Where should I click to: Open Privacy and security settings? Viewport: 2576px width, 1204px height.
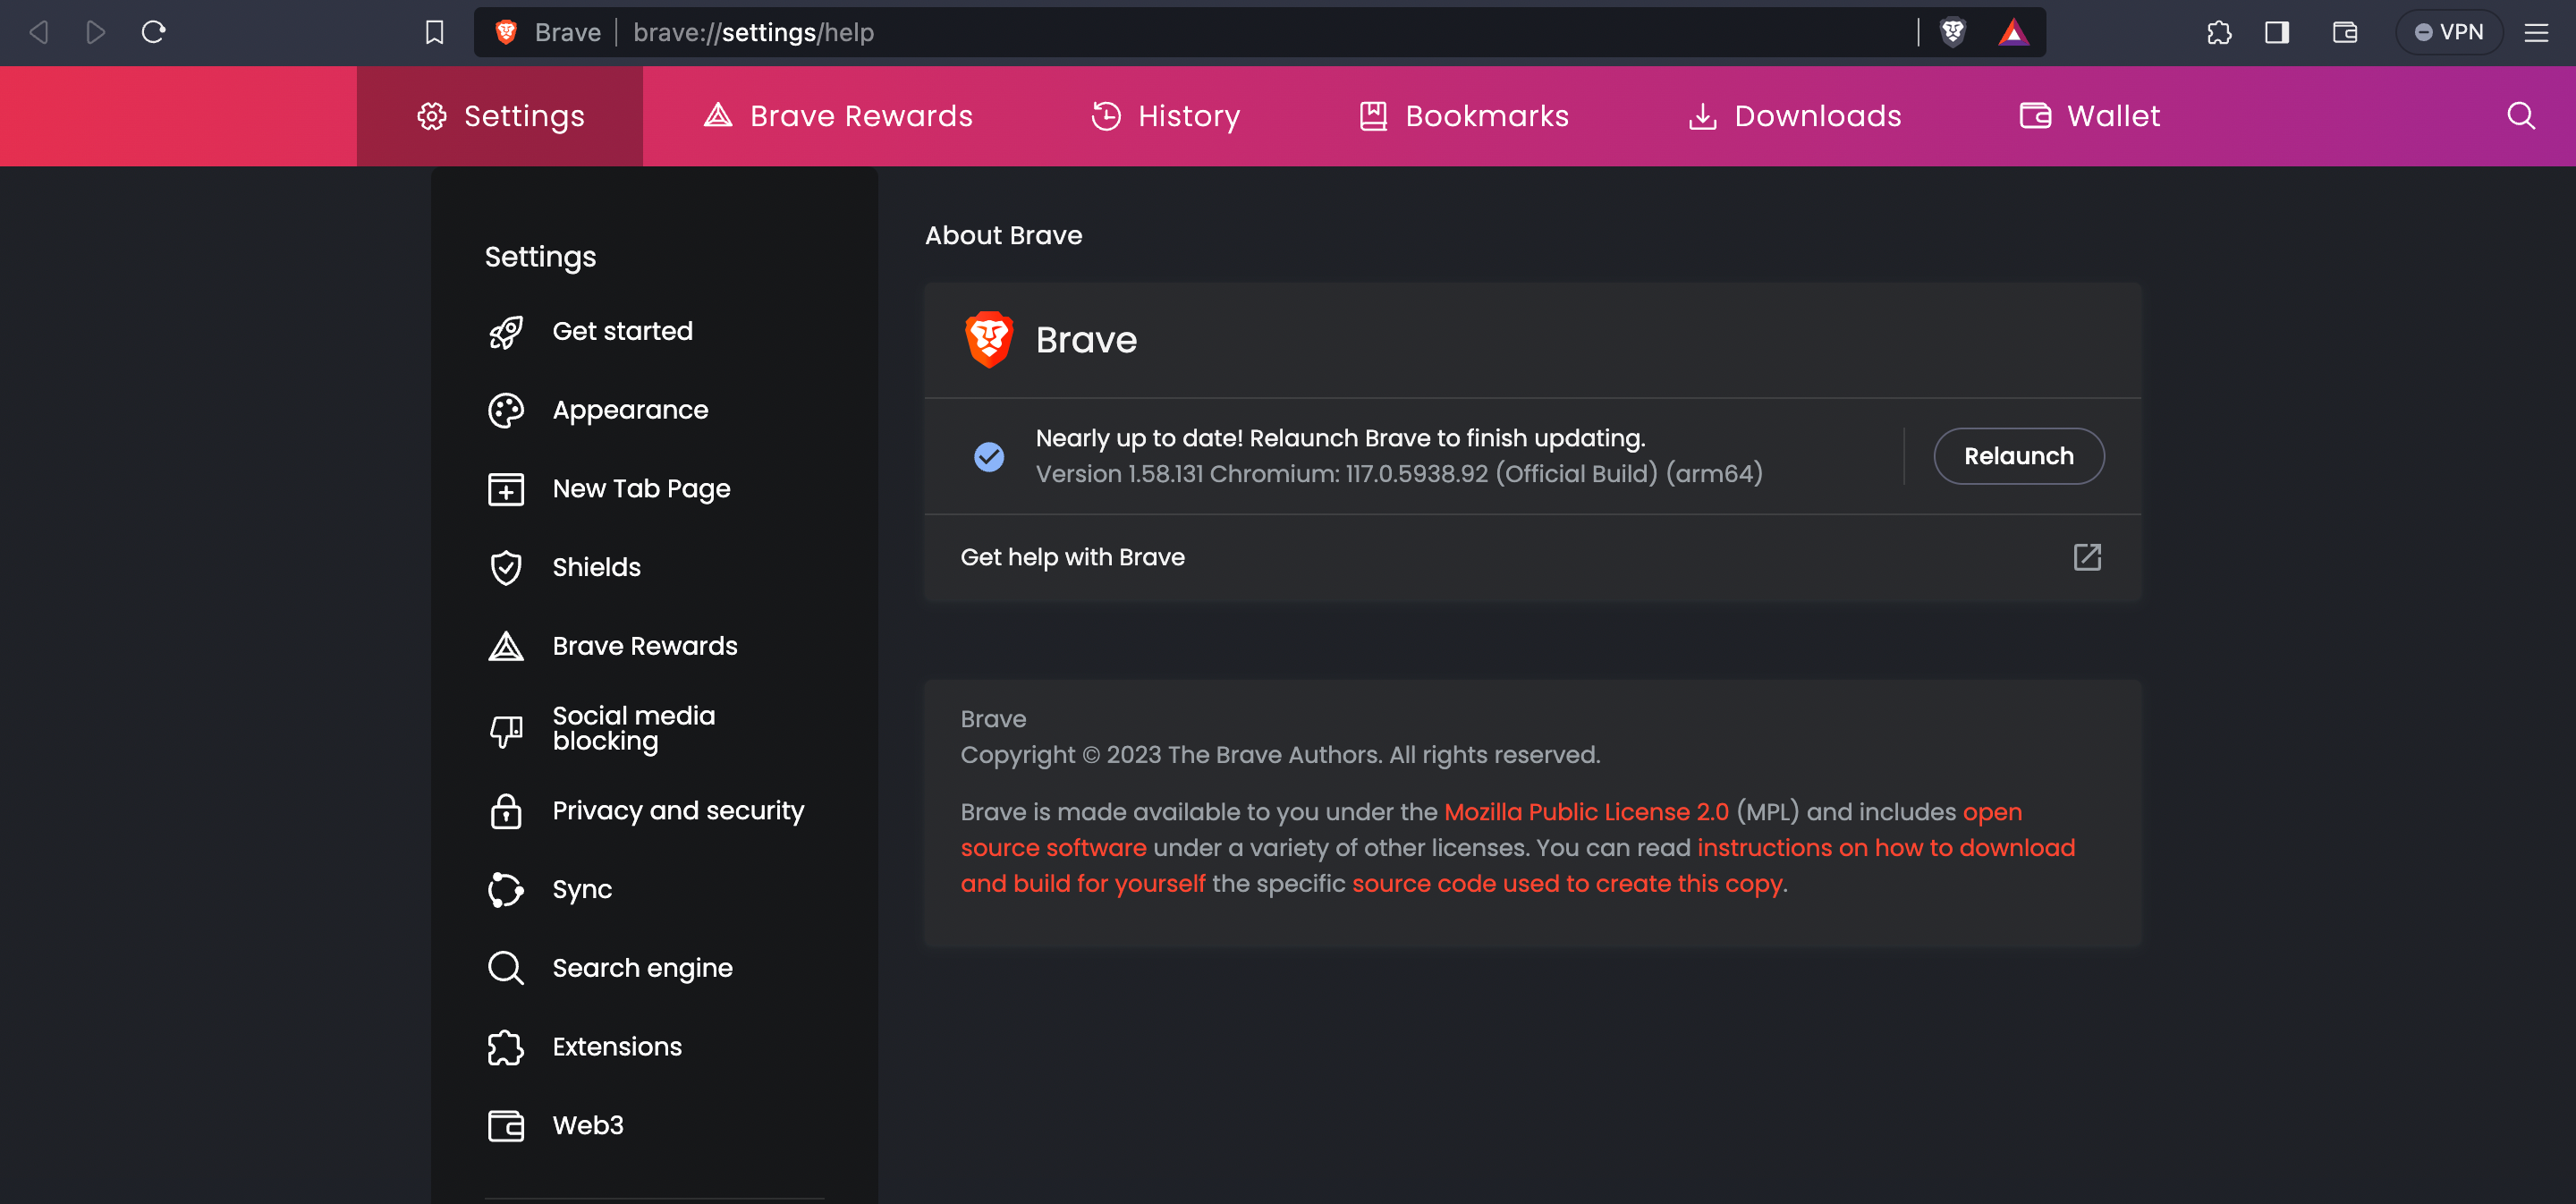(x=677, y=810)
